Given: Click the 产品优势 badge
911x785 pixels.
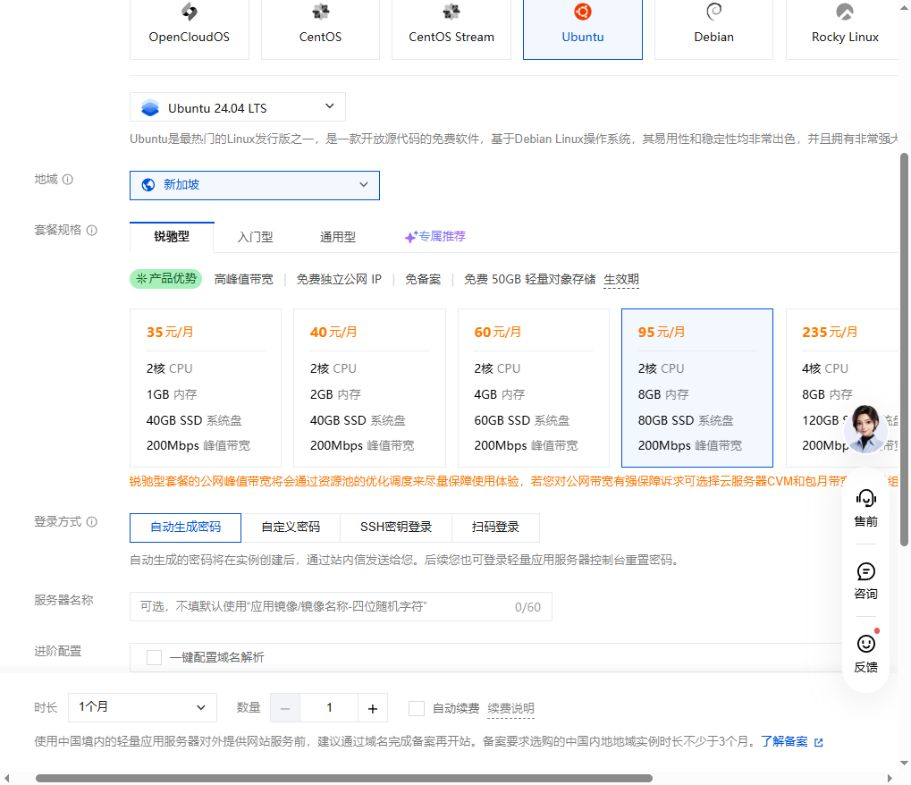Looking at the screenshot, I should 166,279.
